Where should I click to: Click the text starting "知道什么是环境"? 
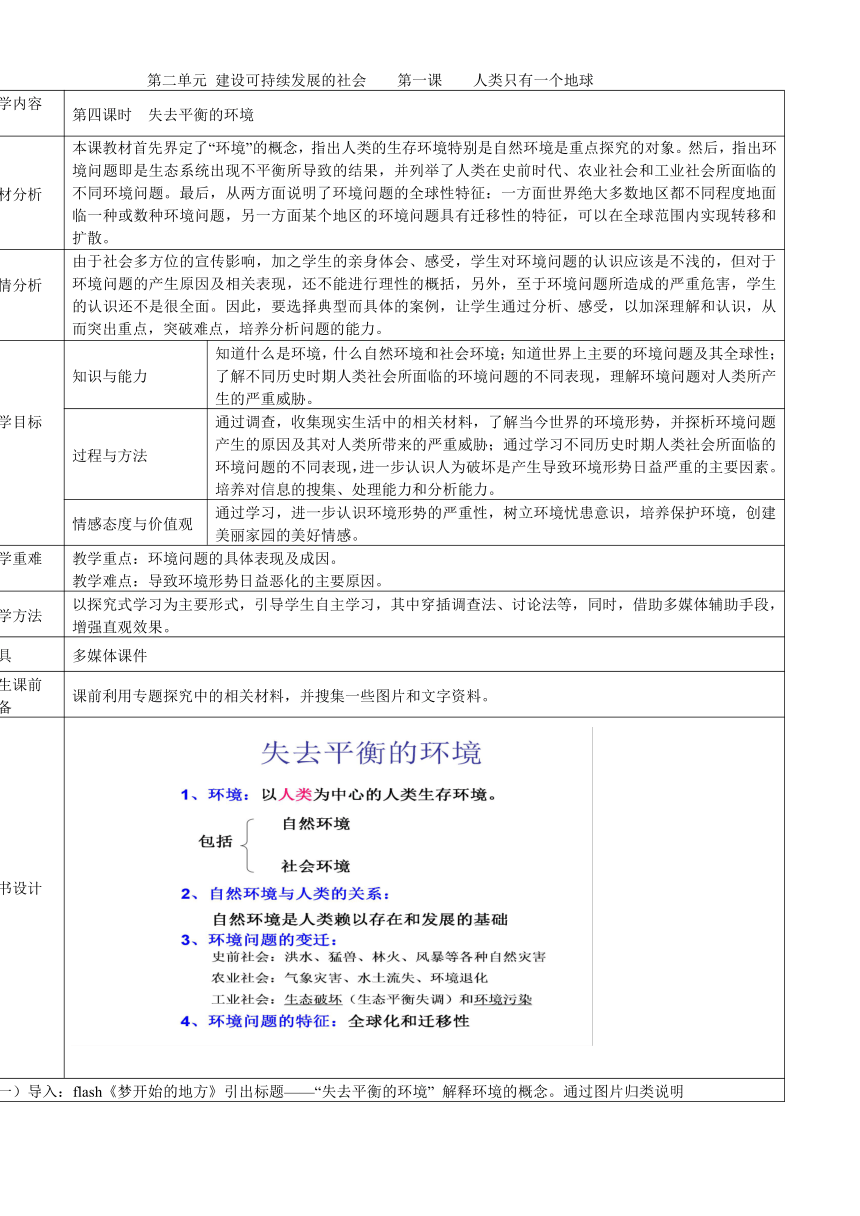pos(496,376)
